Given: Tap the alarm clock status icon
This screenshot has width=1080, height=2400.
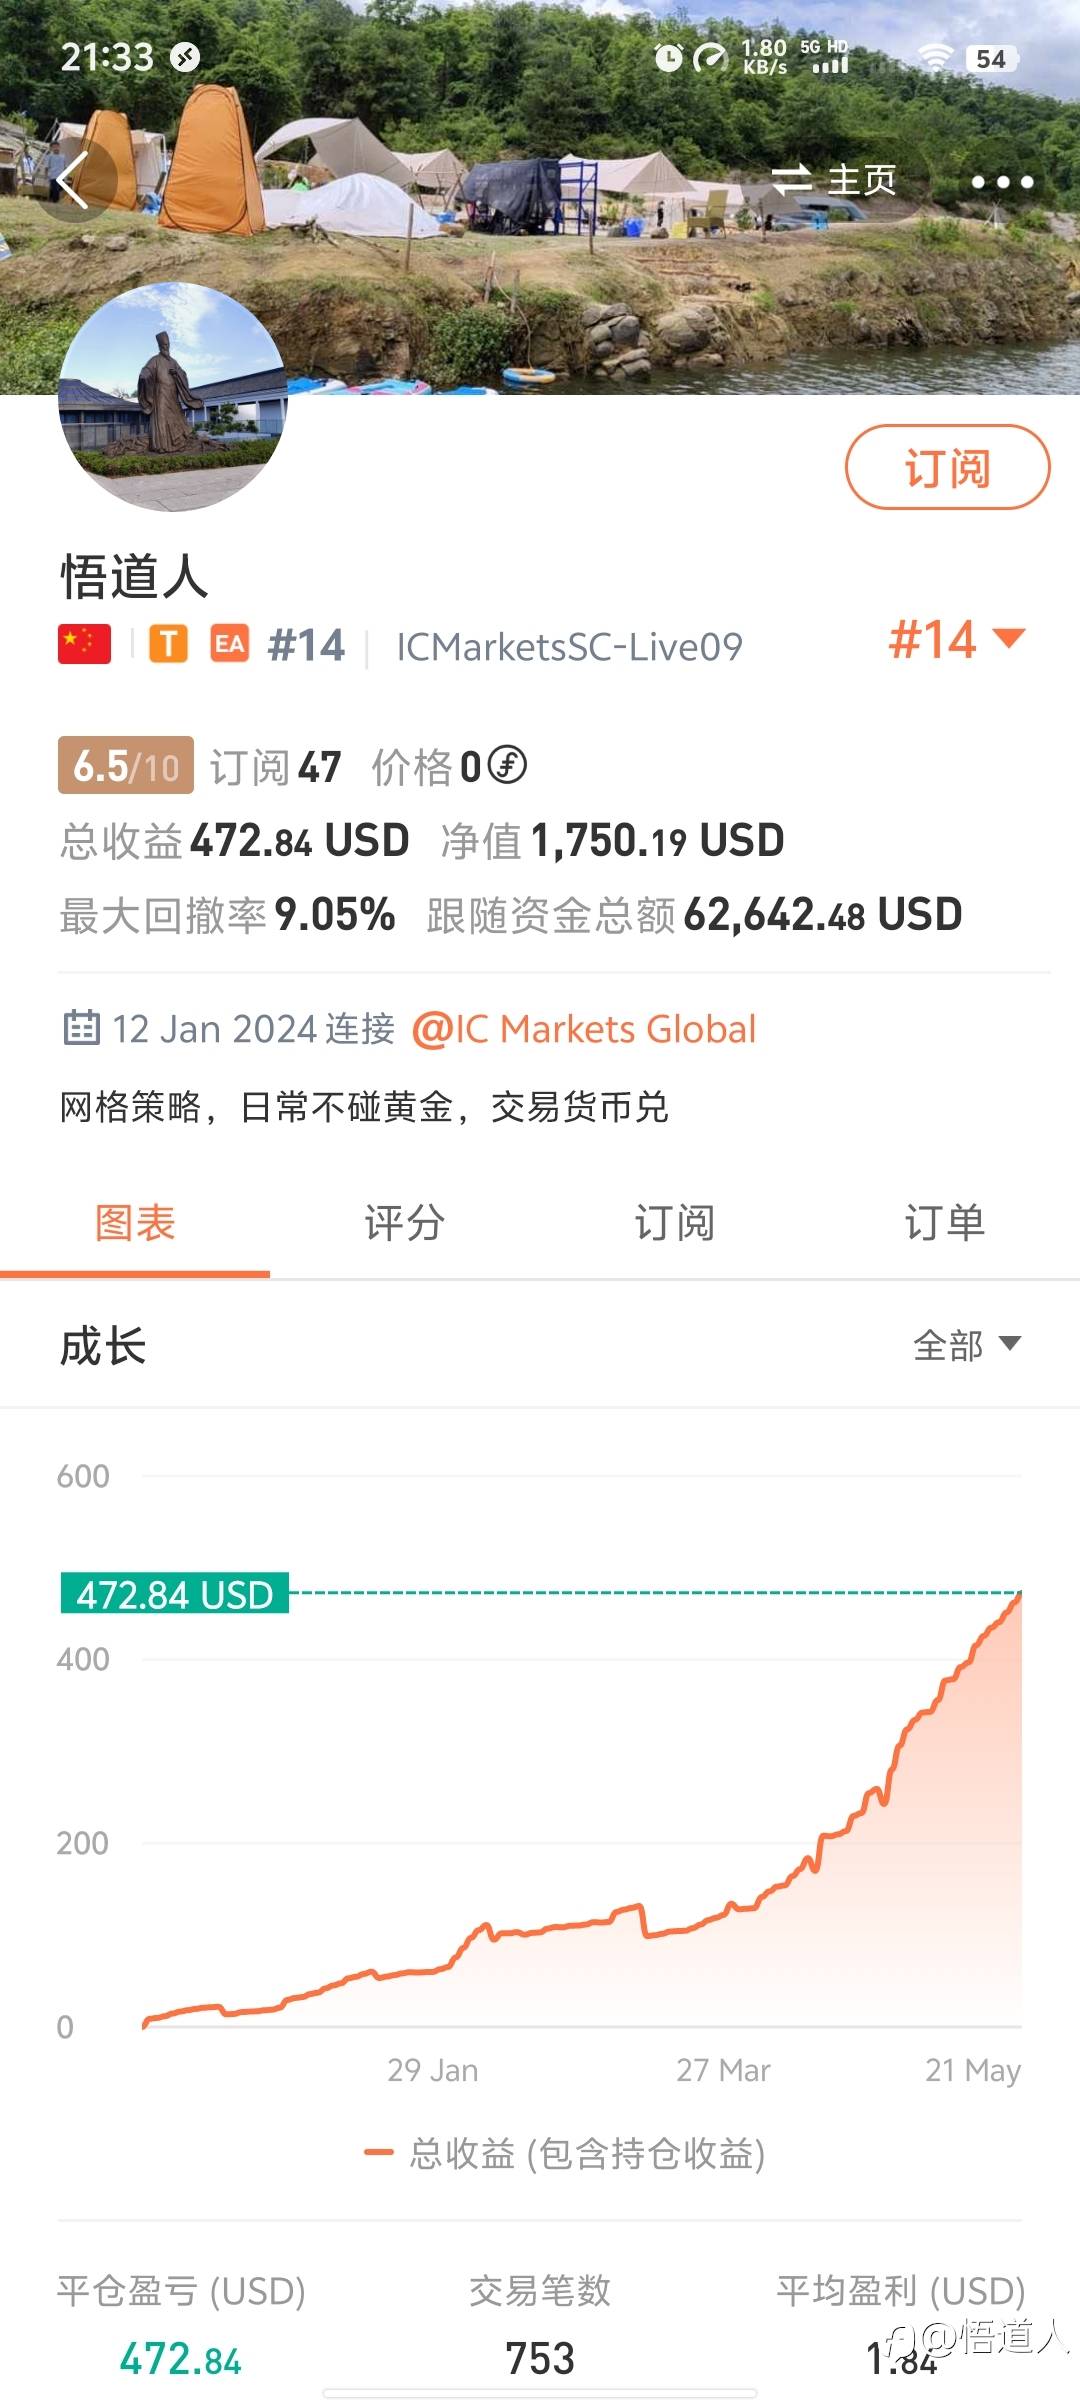Looking at the screenshot, I should [668, 58].
